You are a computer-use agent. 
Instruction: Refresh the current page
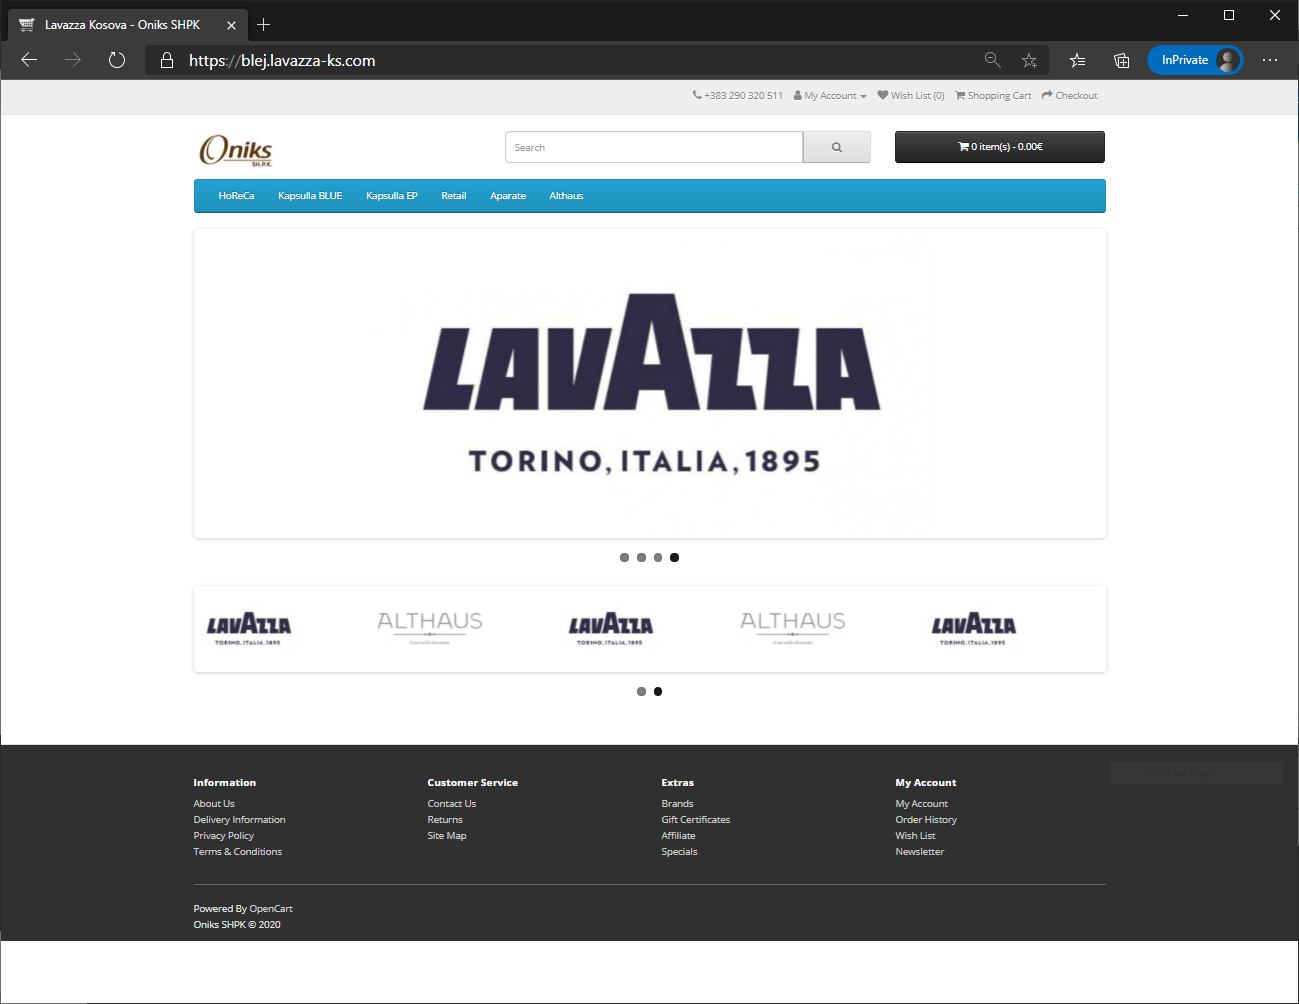tap(117, 60)
